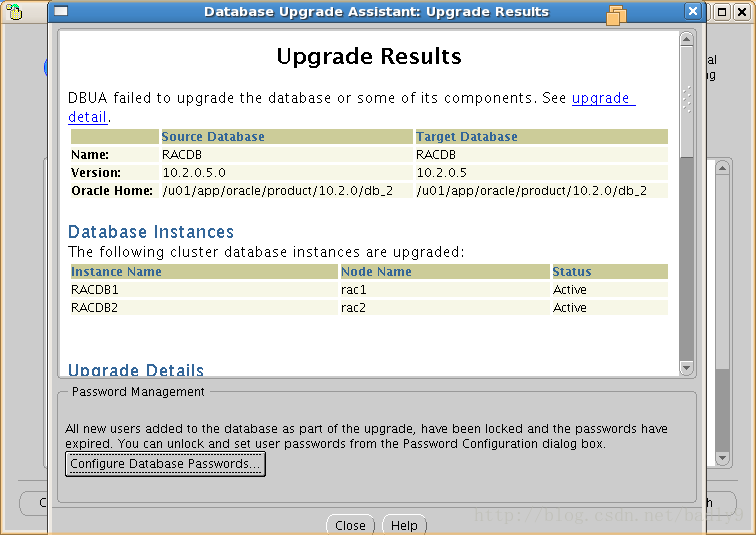
Task: Select the Source Database column header
Action: (286, 136)
